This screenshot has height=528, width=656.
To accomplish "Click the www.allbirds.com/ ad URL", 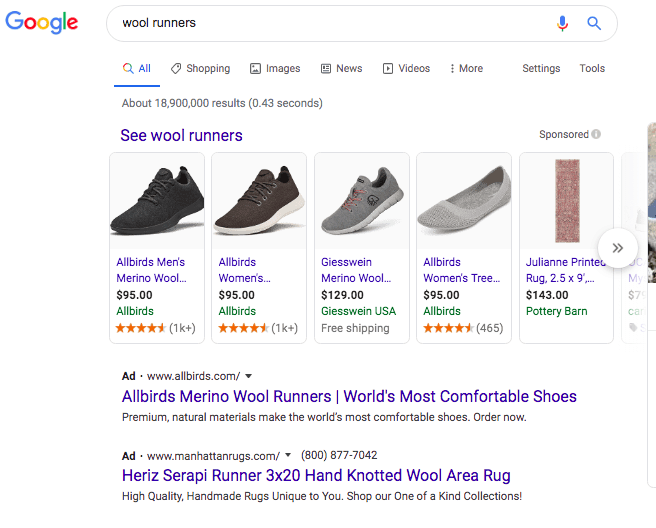I will (193, 376).
